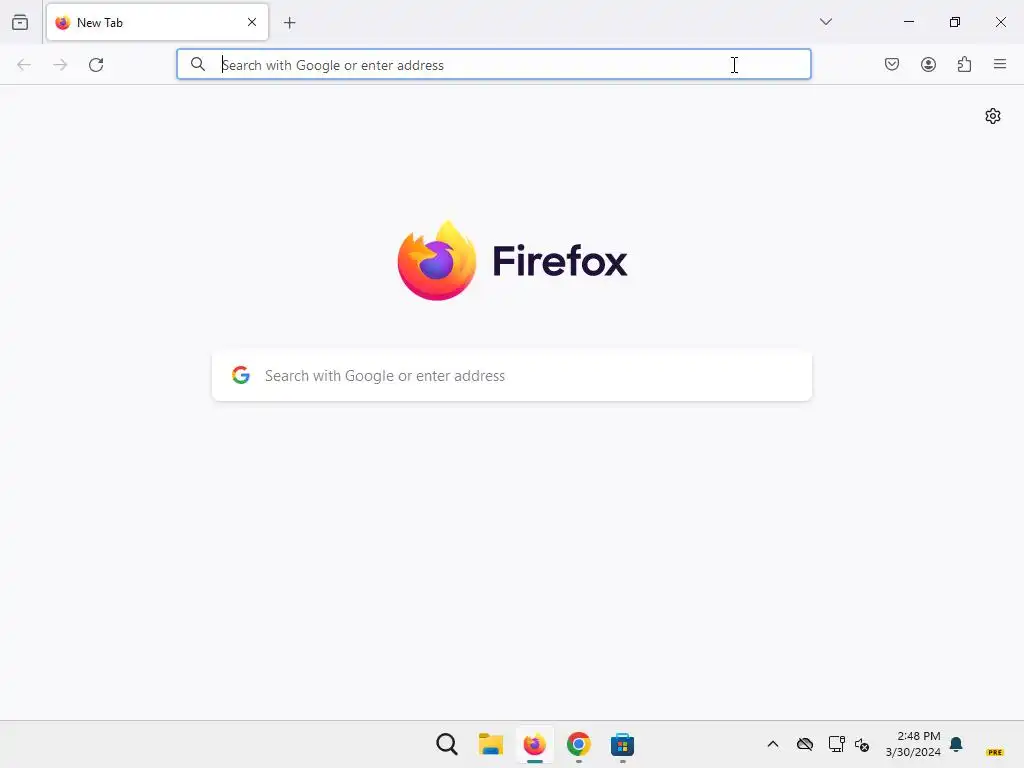Personalize new tab with gear icon
The width and height of the screenshot is (1024, 768).
[993, 116]
